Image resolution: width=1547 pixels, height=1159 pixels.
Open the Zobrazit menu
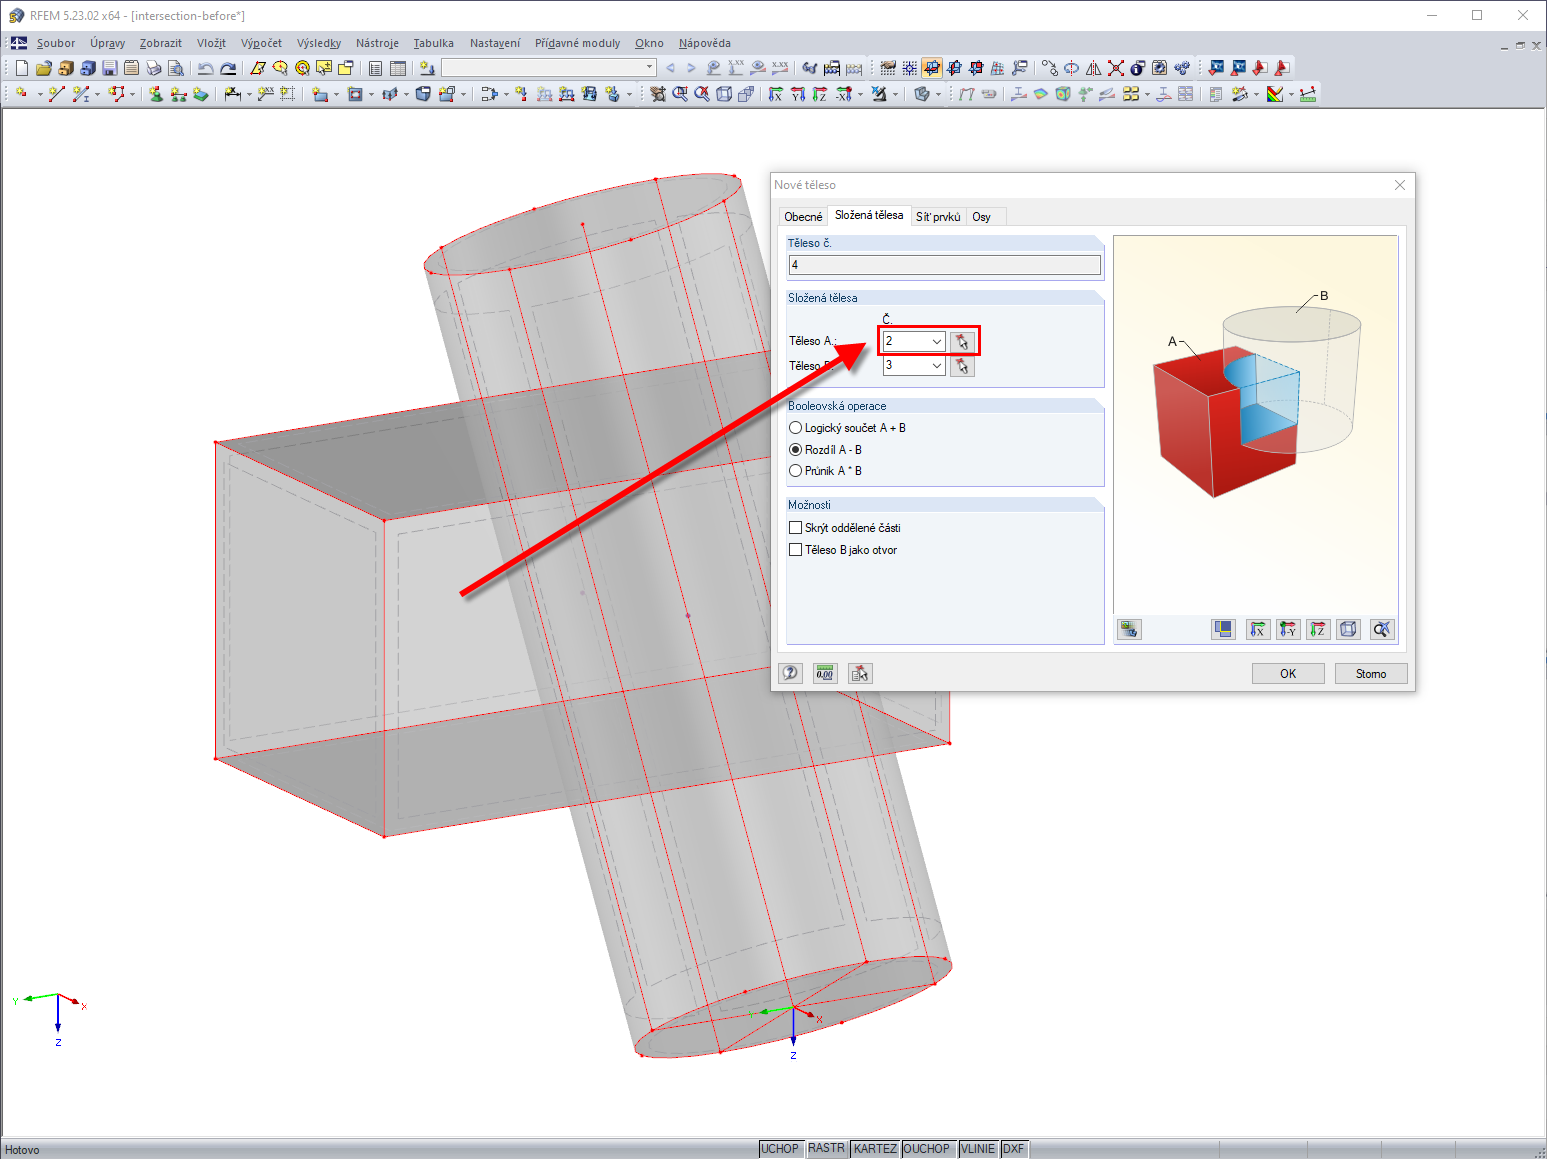(161, 43)
